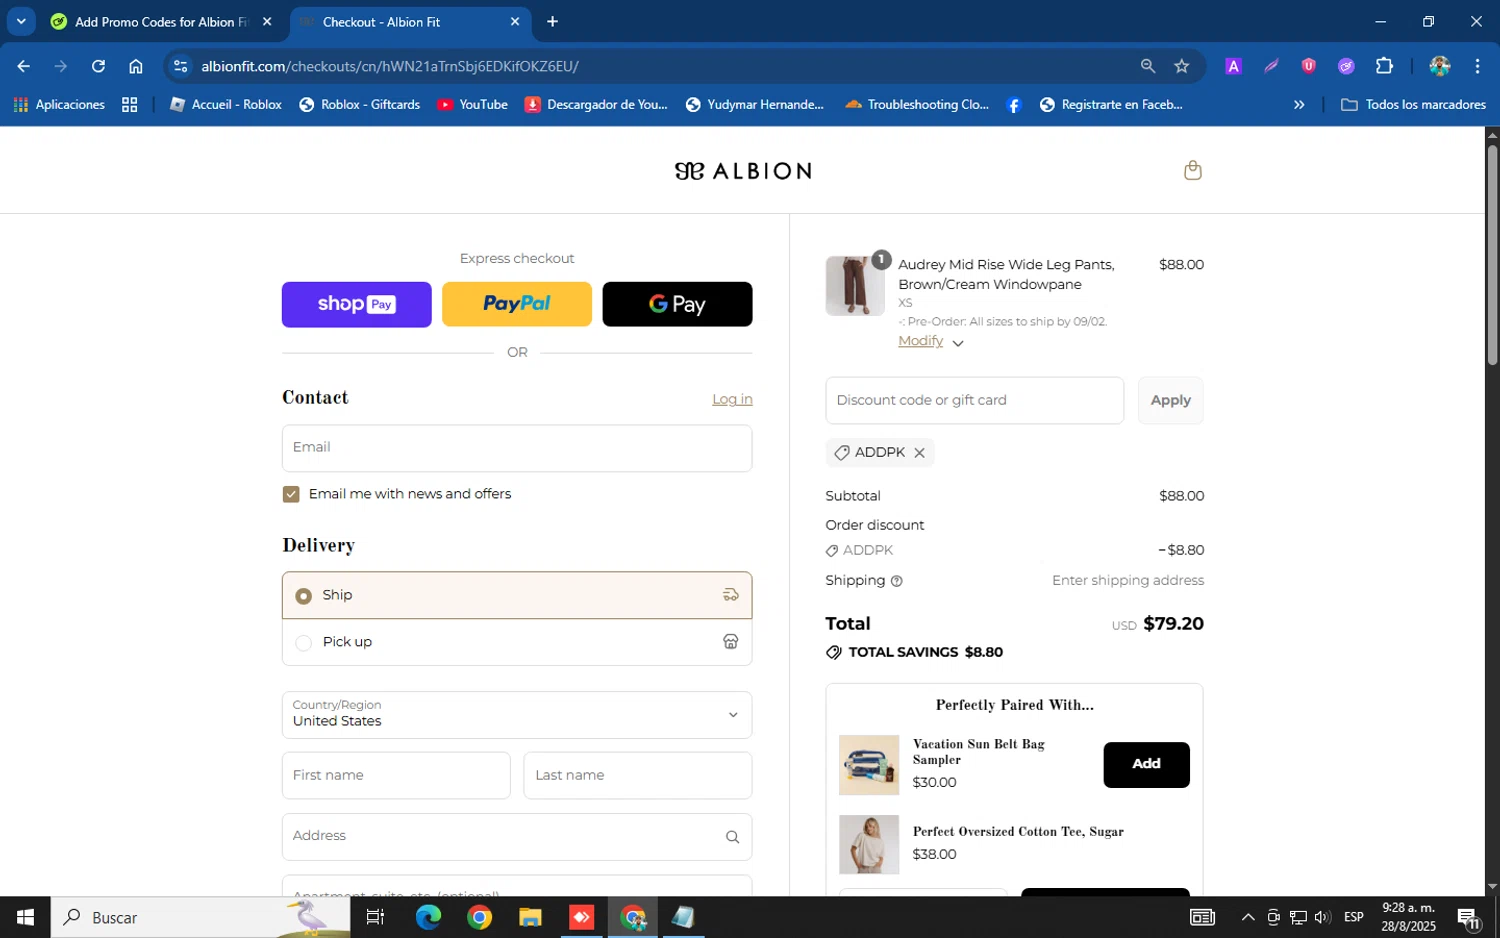The height and width of the screenshot is (938, 1500).
Task: View site information icon in address bar
Action: pos(180,66)
